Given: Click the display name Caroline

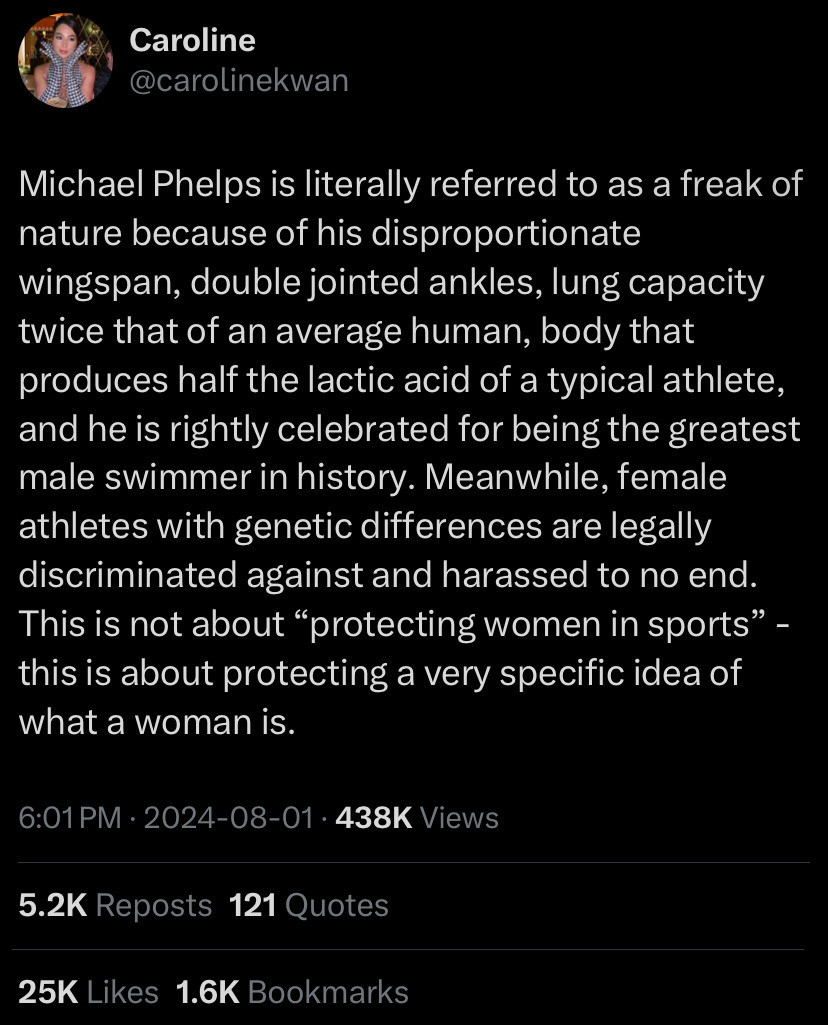Looking at the screenshot, I should [192, 41].
